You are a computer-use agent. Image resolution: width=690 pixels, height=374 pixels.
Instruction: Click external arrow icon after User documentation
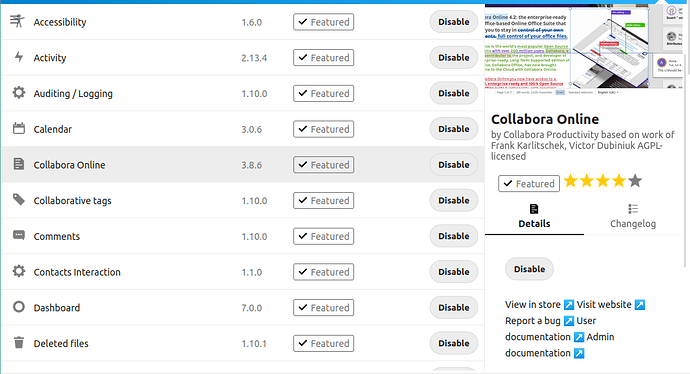click(x=579, y=337)
